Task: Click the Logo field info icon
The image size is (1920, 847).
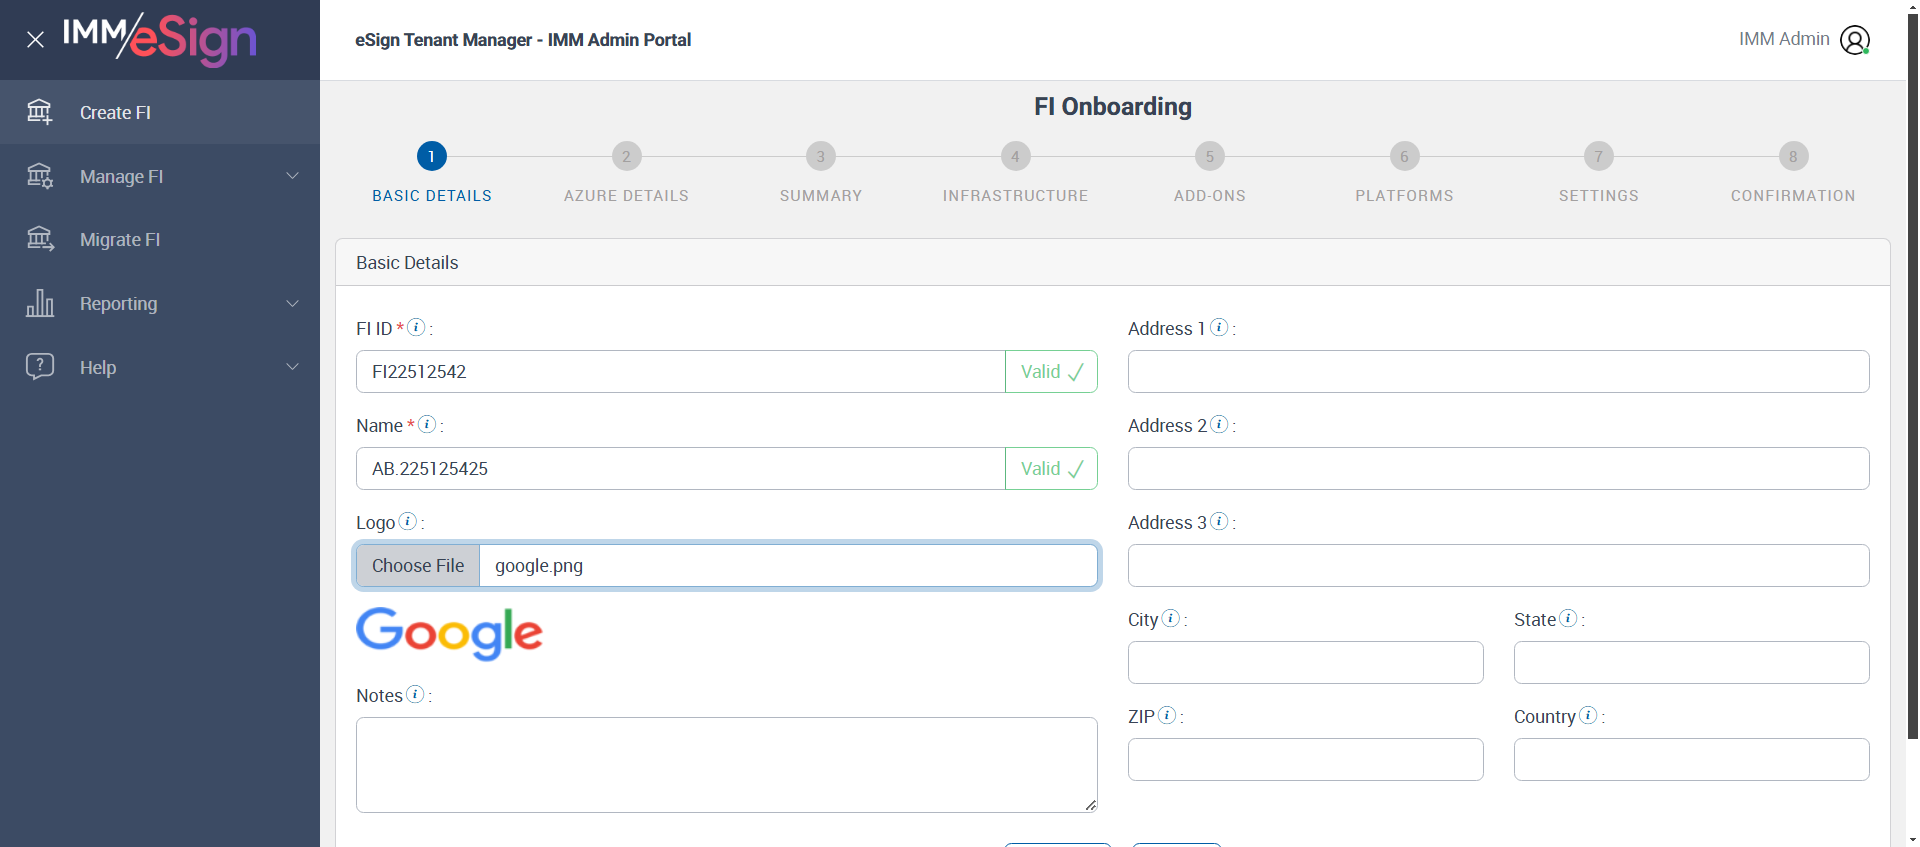Action: pyautogui.click(x=408, y=521)
